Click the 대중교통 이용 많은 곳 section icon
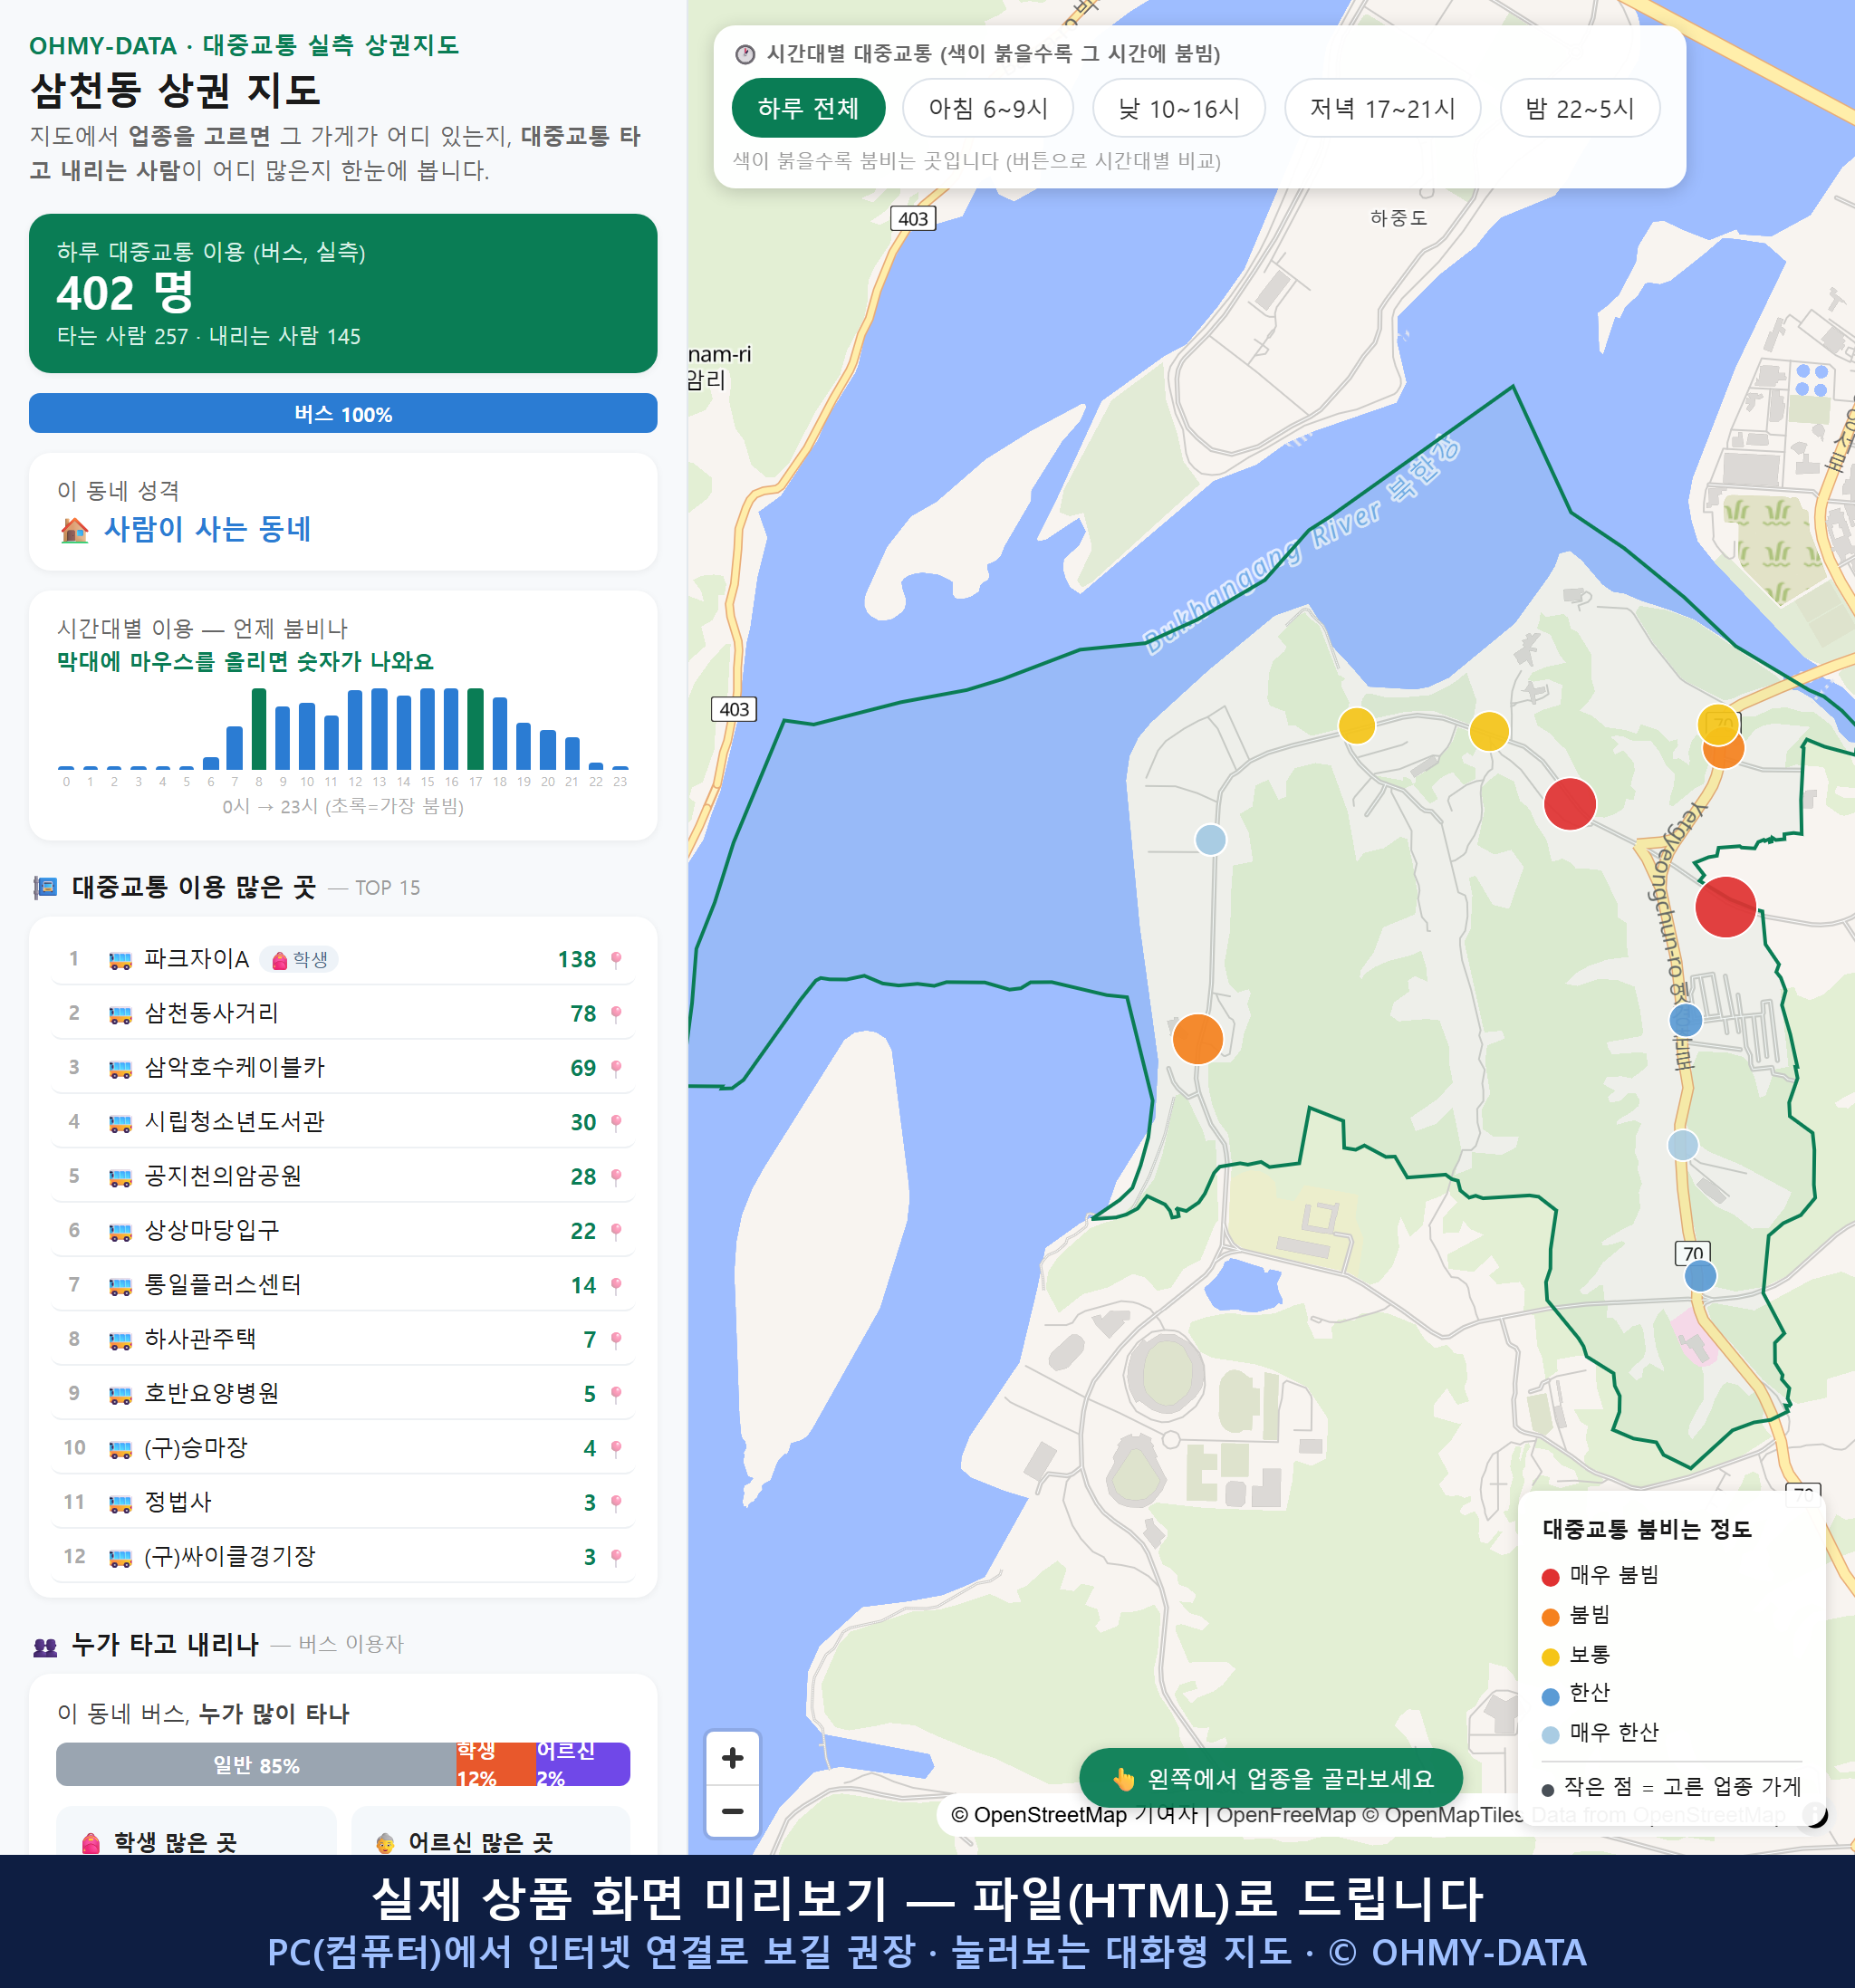The width and height of the screenshot is (1855, 1988). 45,887
